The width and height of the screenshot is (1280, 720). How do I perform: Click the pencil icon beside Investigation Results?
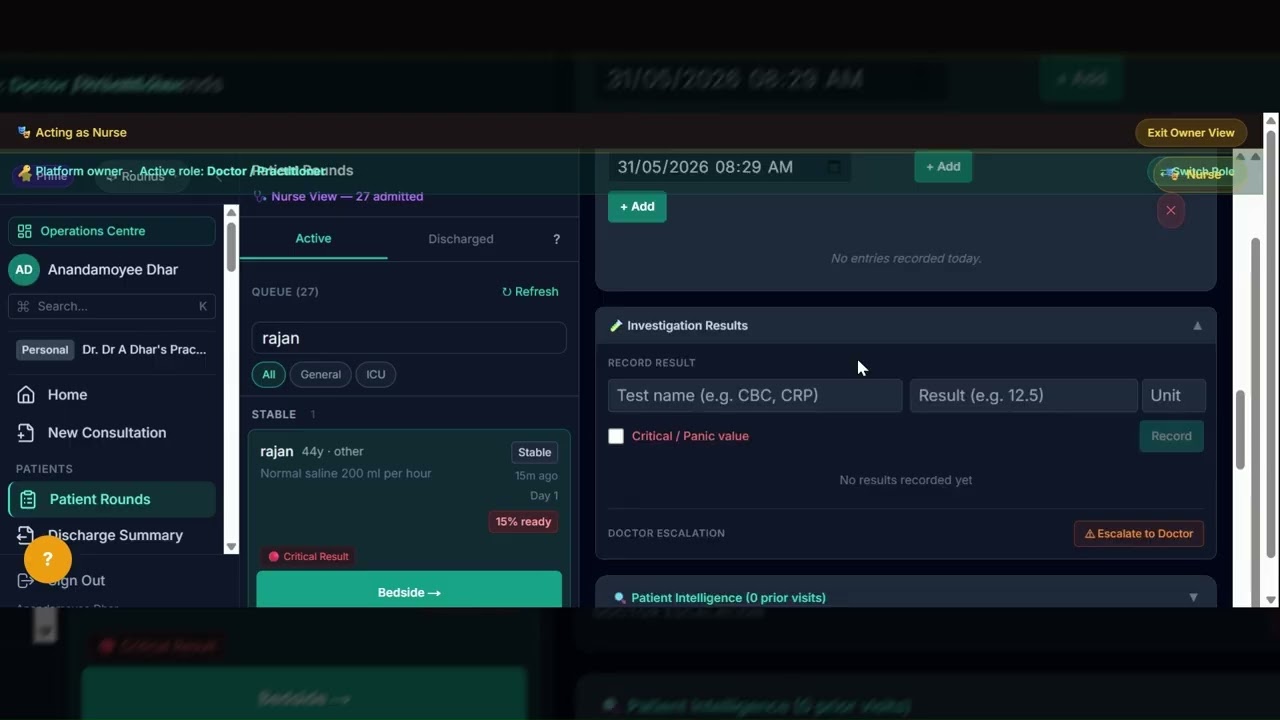[616, 326]
